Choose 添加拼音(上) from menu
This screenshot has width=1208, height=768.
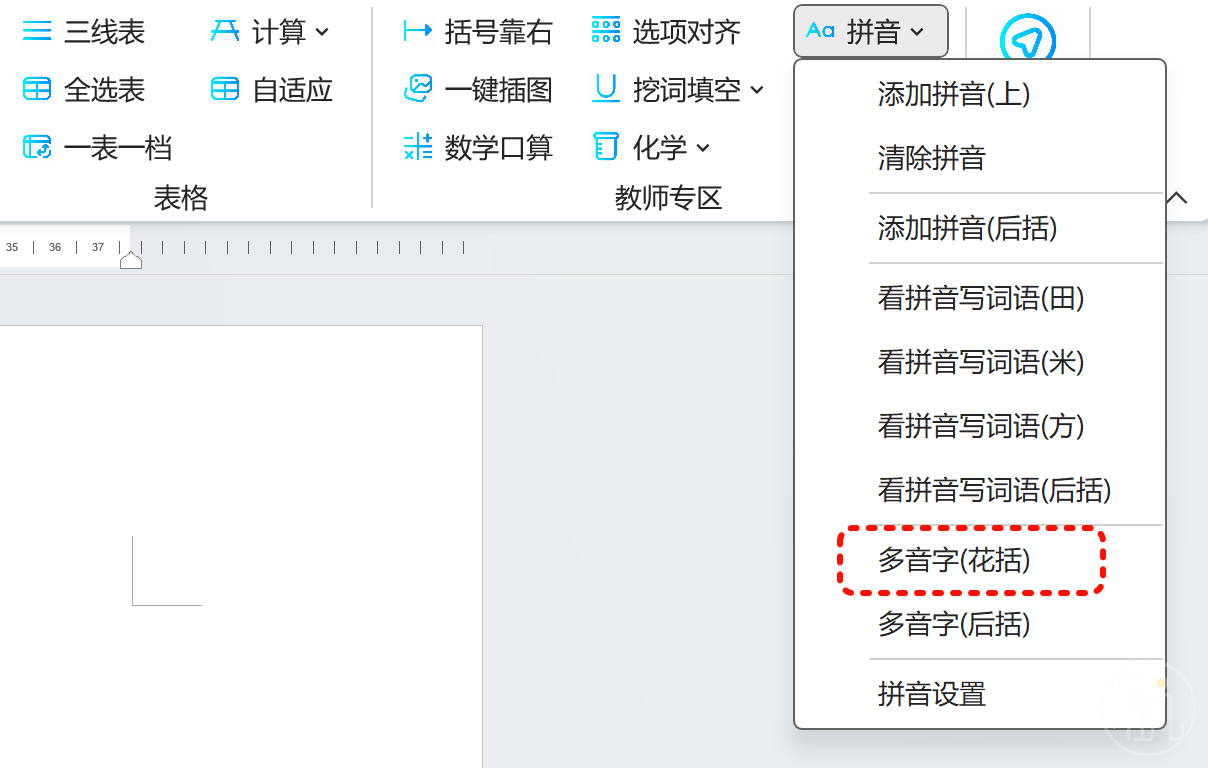[x=954, y=94]
